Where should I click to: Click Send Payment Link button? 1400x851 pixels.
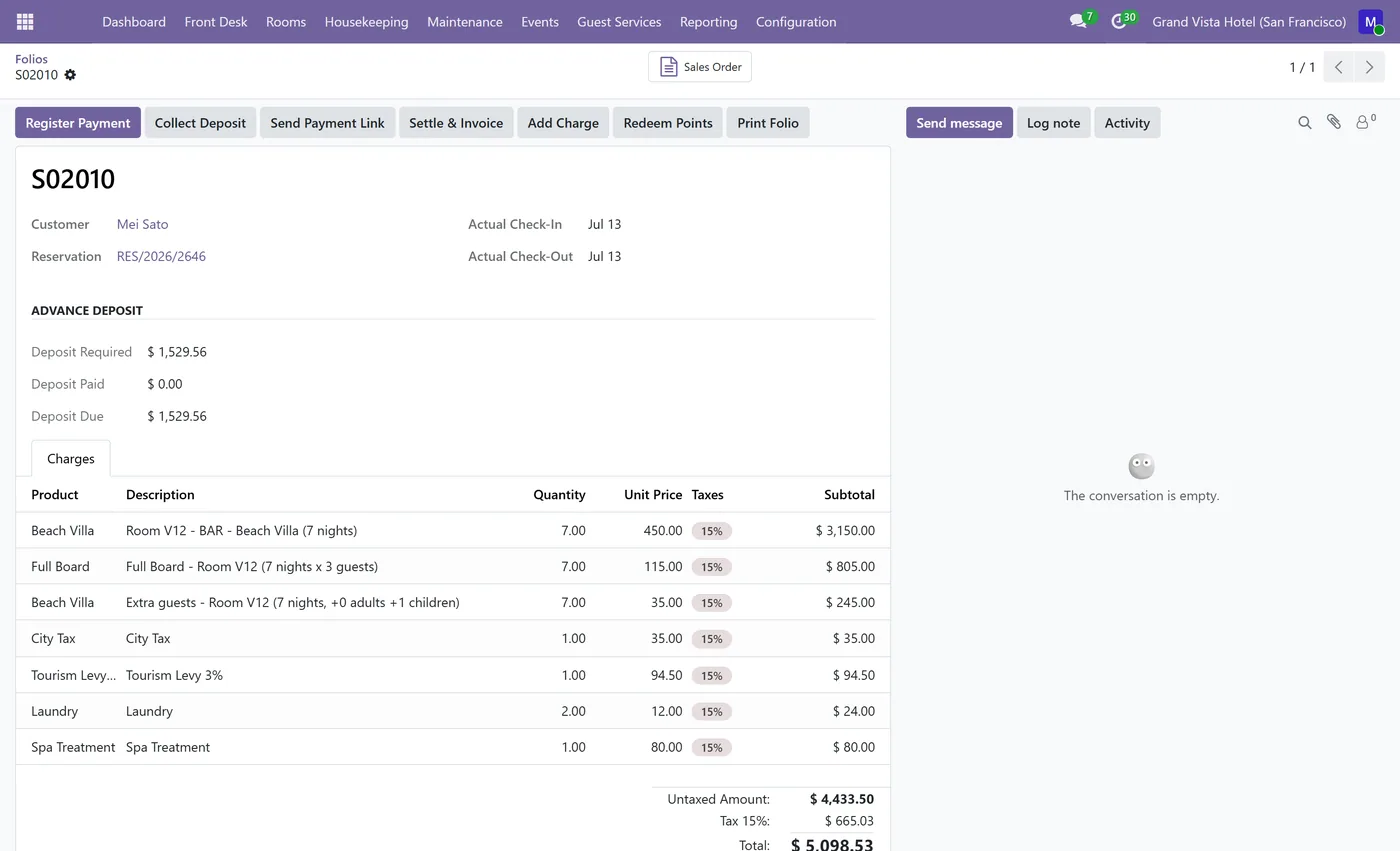click(x=328, y=123)
